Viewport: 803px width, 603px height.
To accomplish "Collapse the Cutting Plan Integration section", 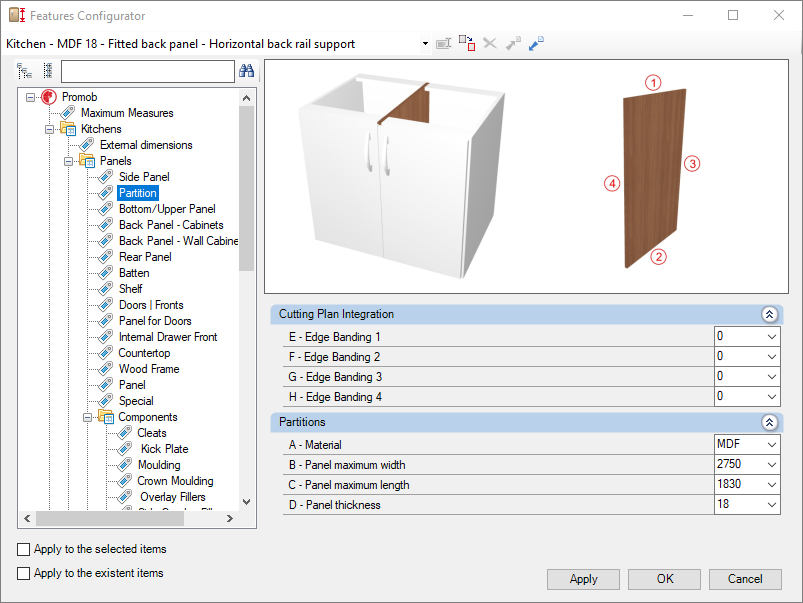I will pyautogui.click(x=769, y=315).
